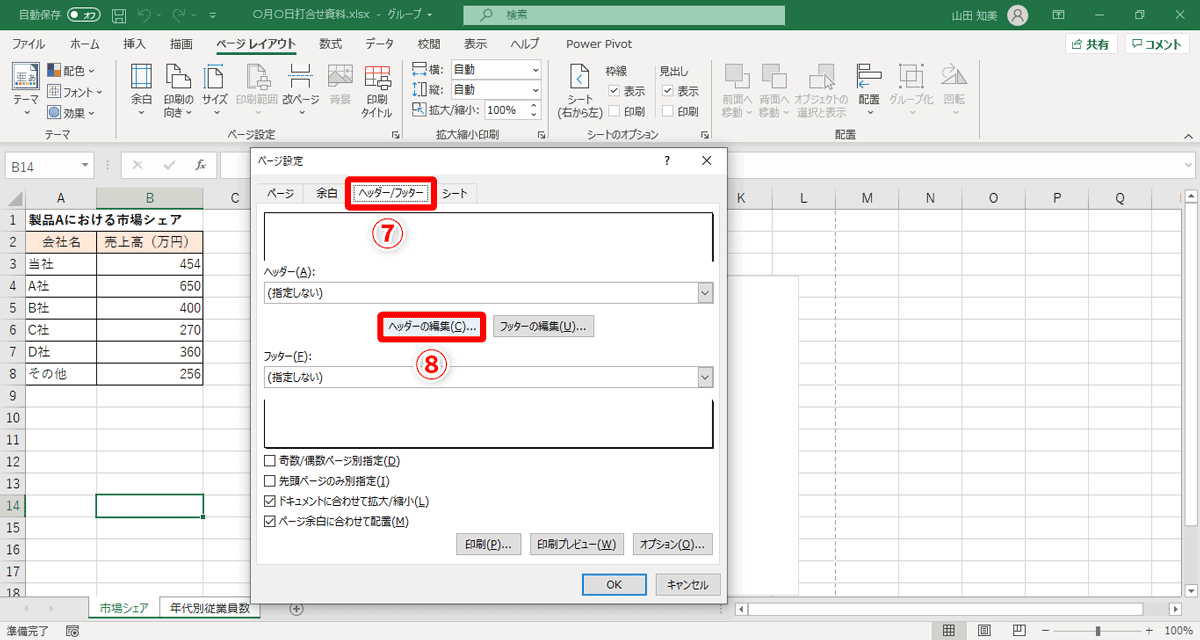Toggle Gridlines View (枠線 表示) checkbox
Image resolution: width=1200 pixels, height=640 pixels.
[x=614, y=91]
